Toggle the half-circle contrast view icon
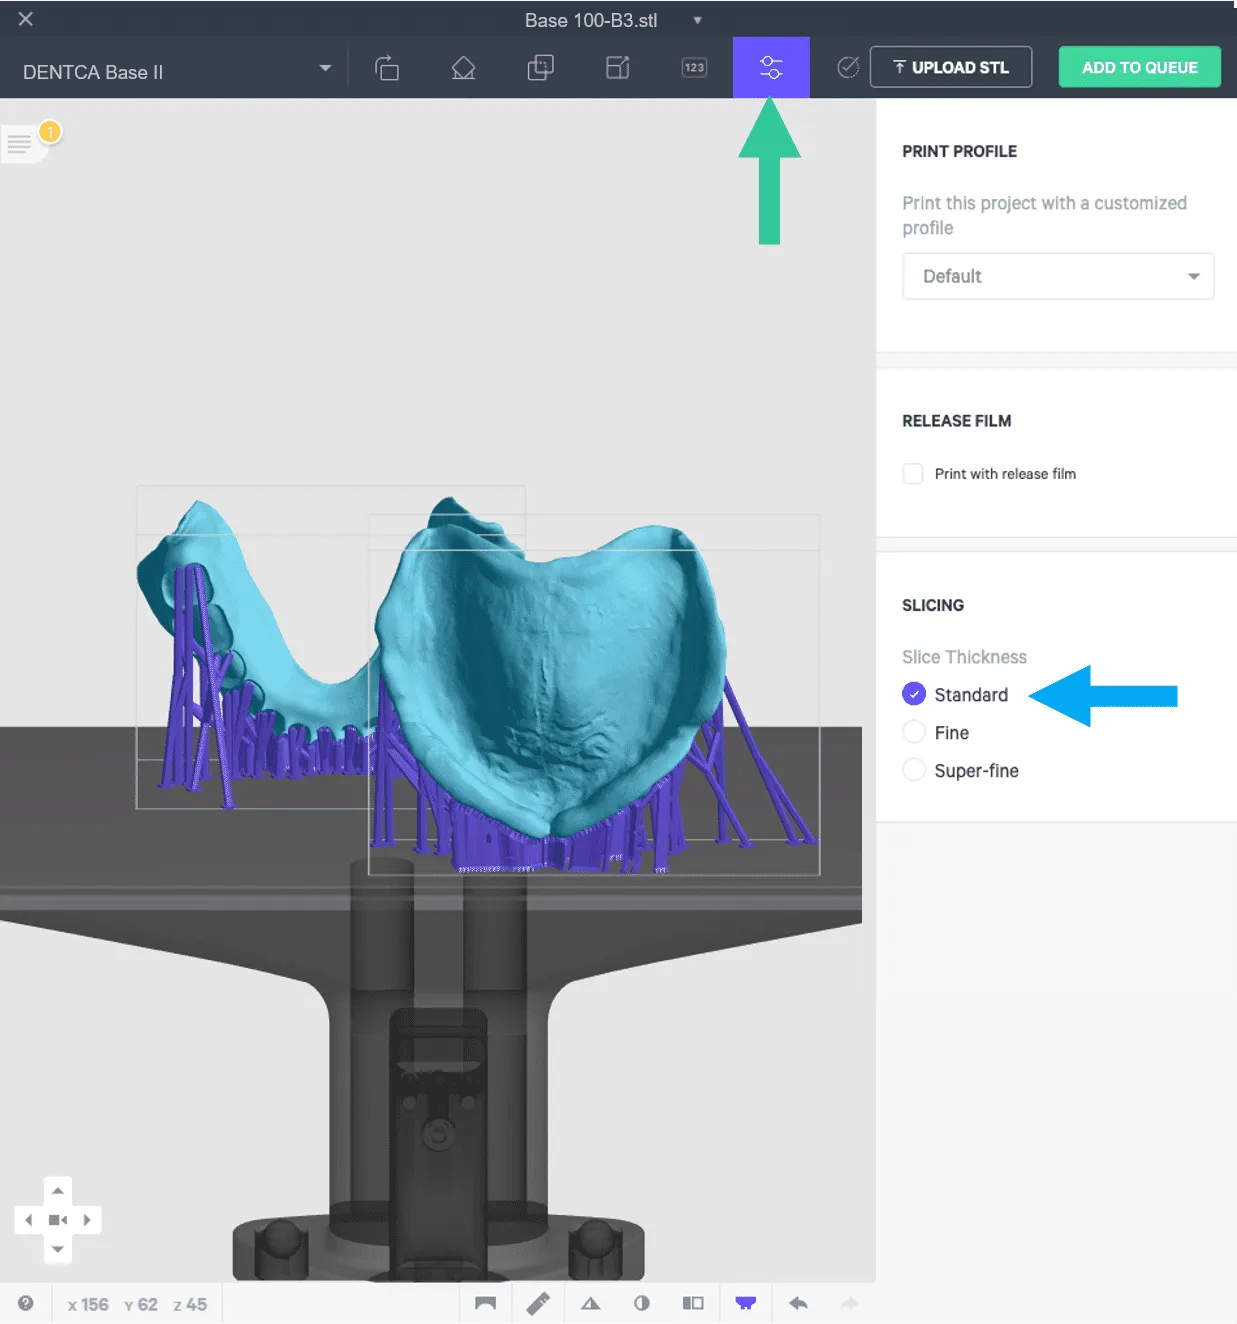The height and width of the screenshot is (1324, 1237). pos(642,1303)
